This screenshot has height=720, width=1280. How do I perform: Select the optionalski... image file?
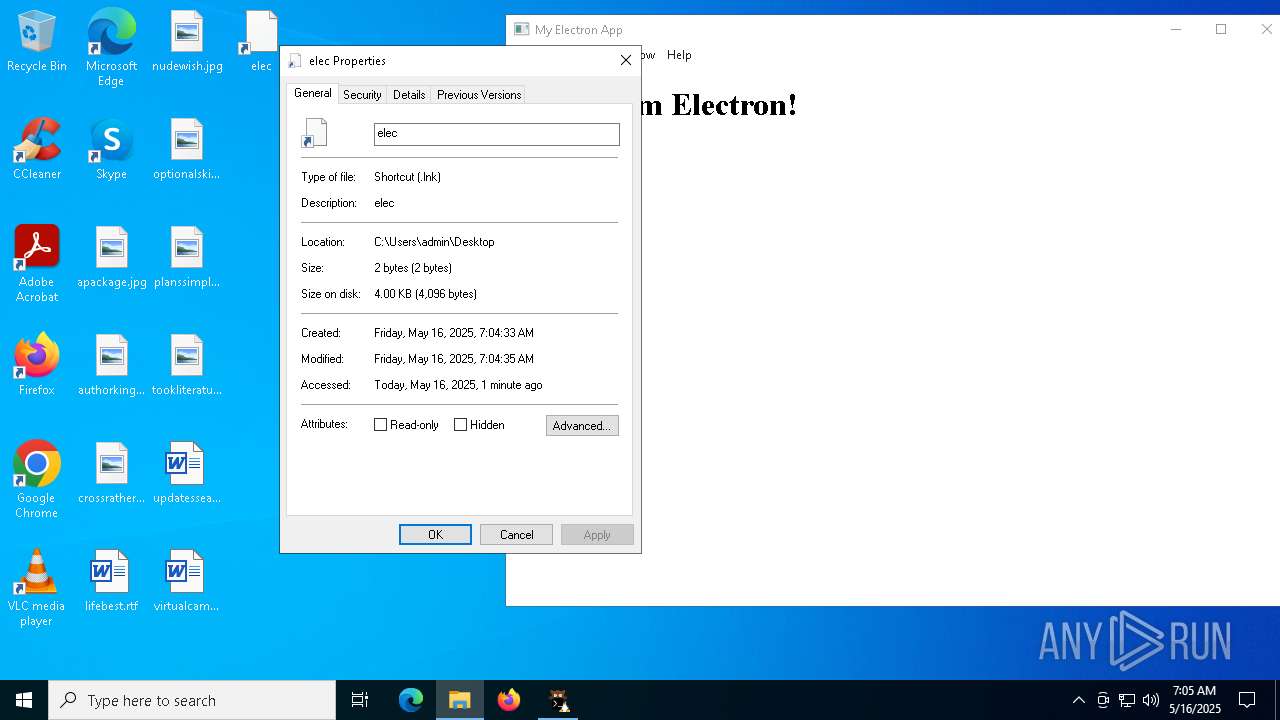point(187,150)
